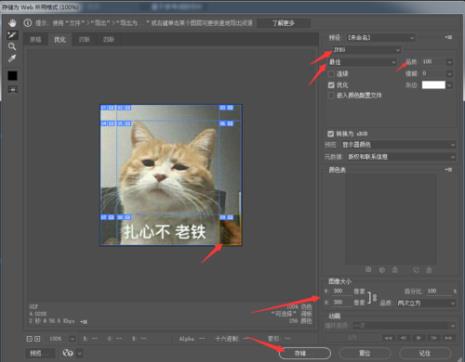Image resolution: width=465 pixels, height=362 pixels.
Task: Open the compression quality 最佳 dropdown
Action: point(362,62)
